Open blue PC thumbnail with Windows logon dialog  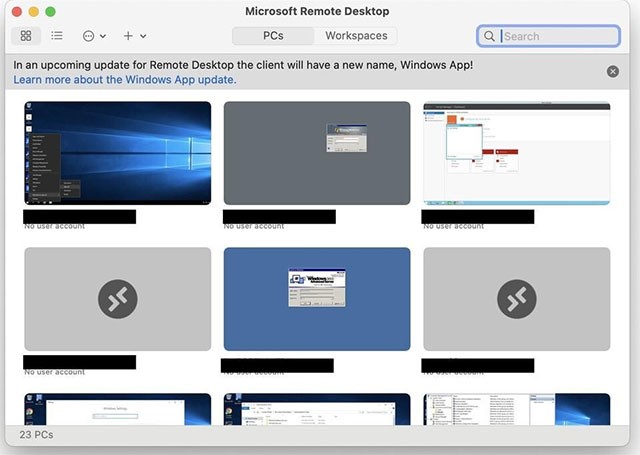click(x=317, y=299)
